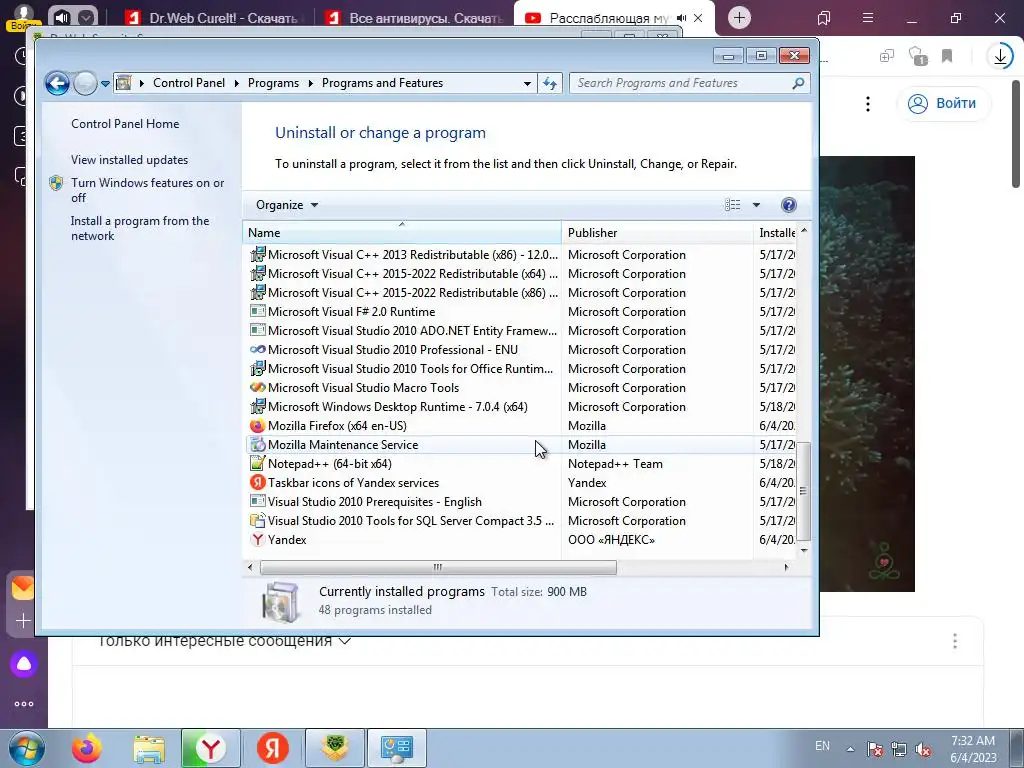Go back with the blue Back arrow
This screenshot has width=1024, height=768.
(x=57, y=83)
